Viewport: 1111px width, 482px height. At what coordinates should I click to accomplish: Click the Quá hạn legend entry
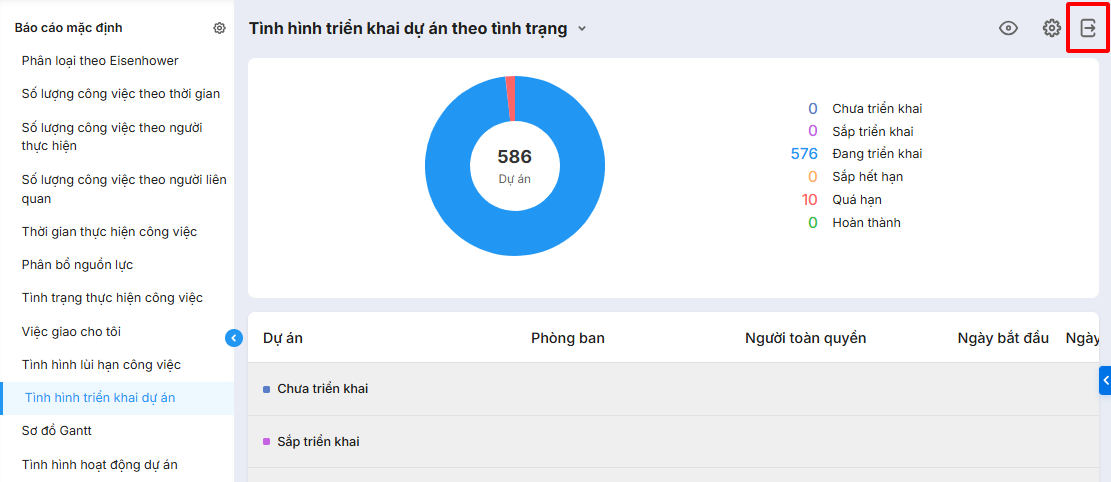click(856, 200)
